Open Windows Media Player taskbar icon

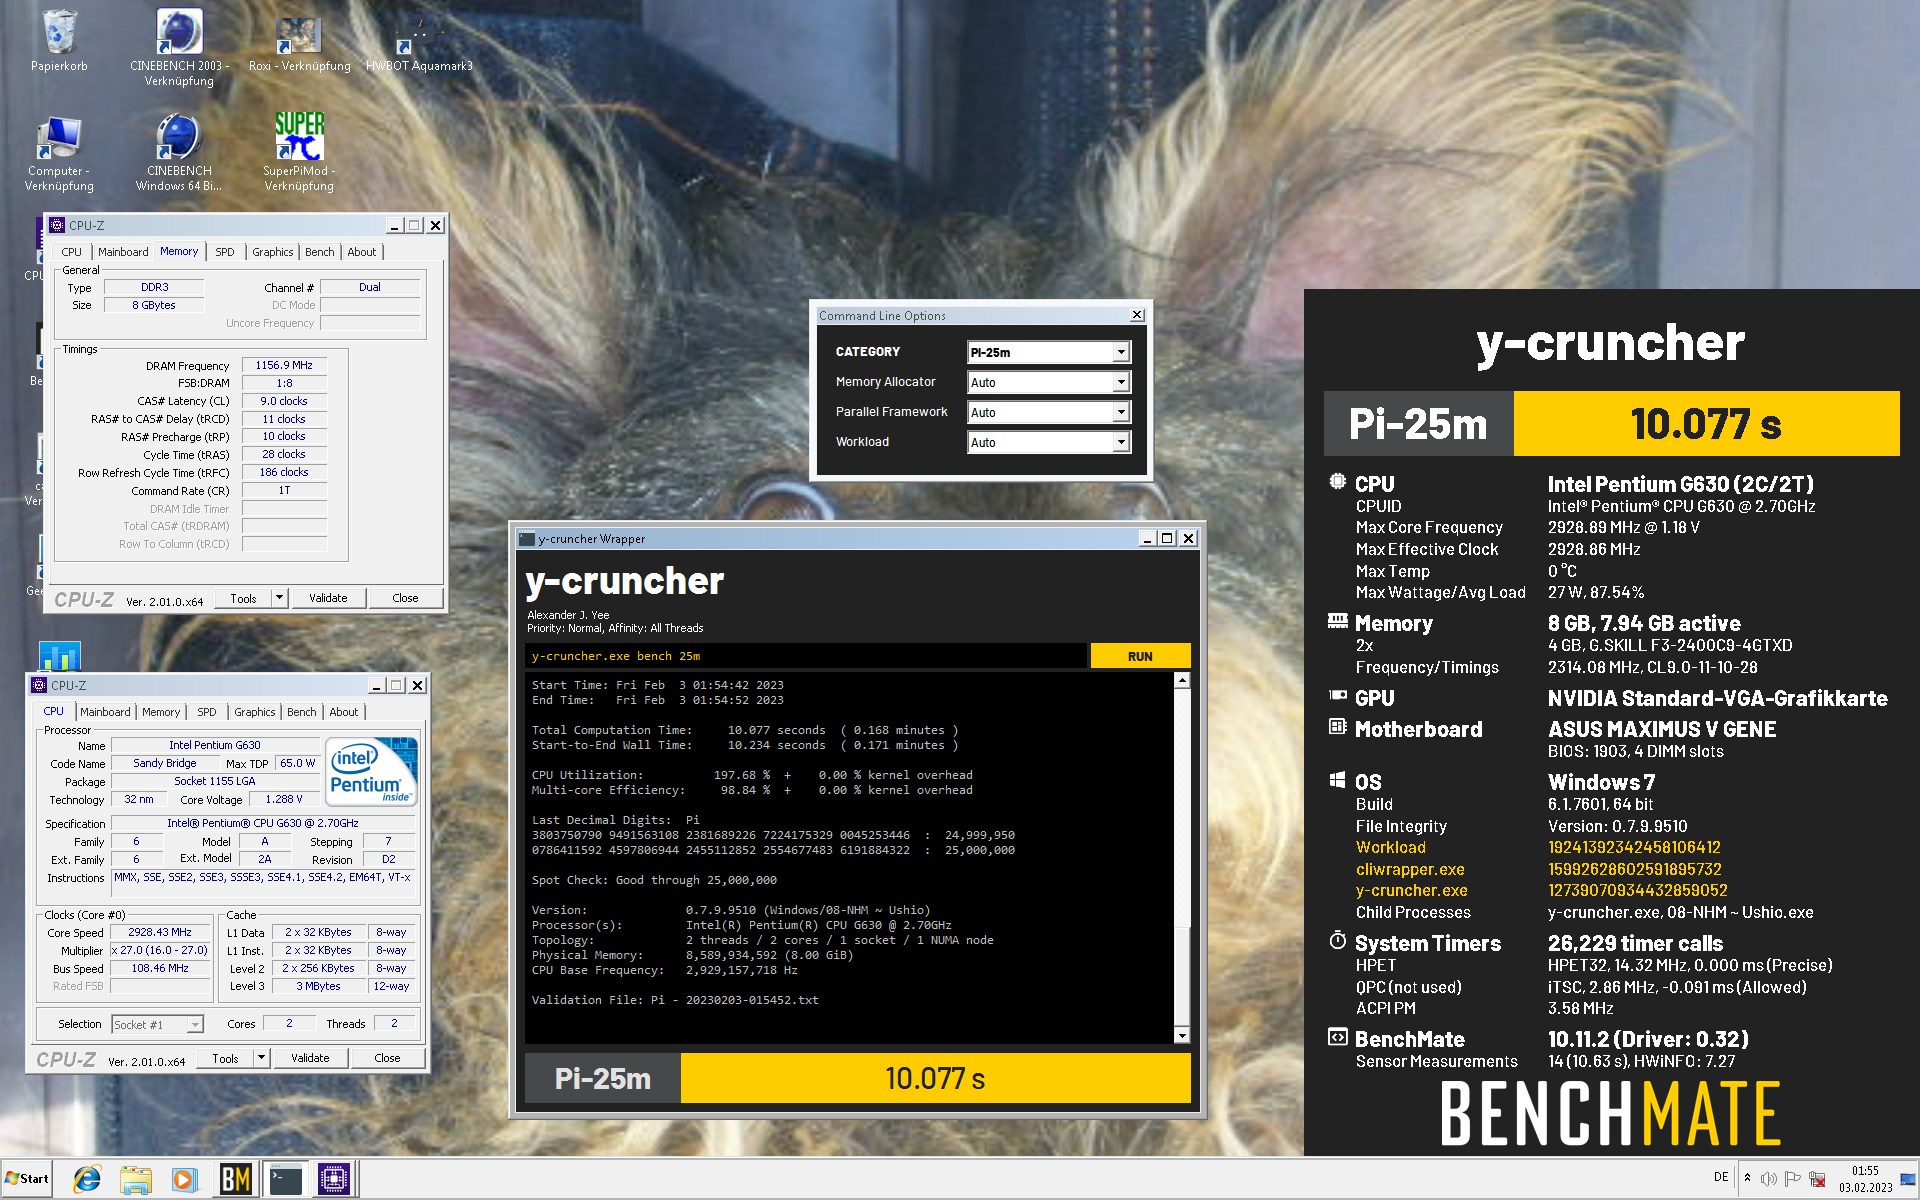[183, 1179]
